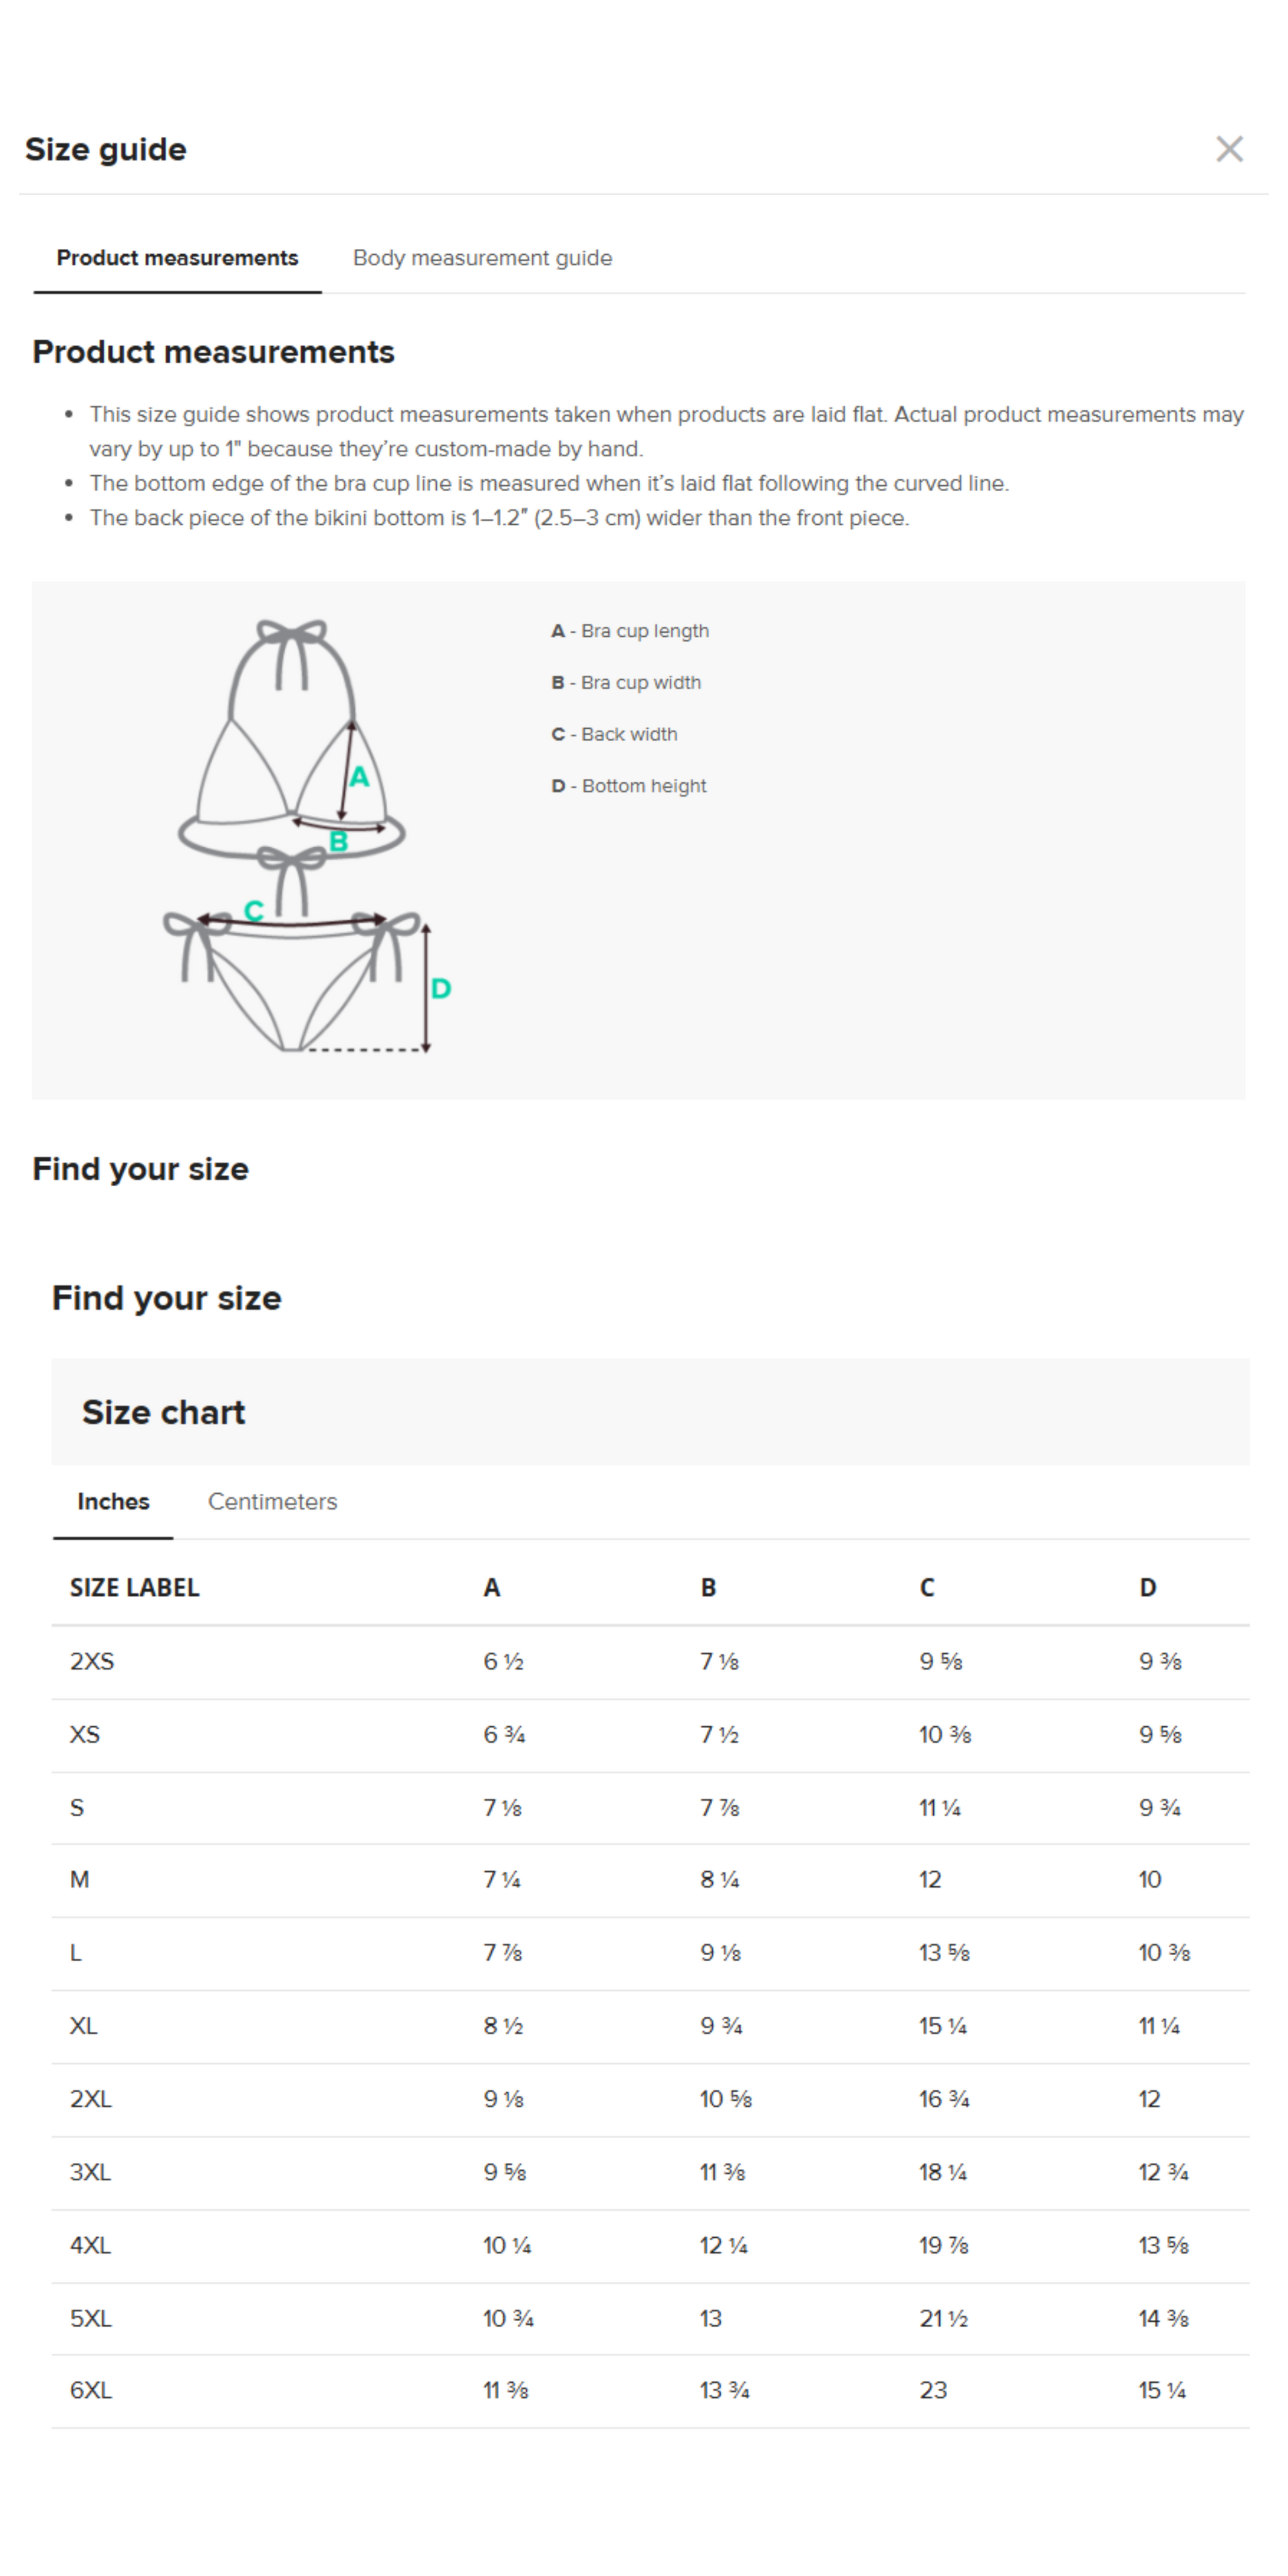
Task: Click the green B label on diagram
Action: point(339,842)
